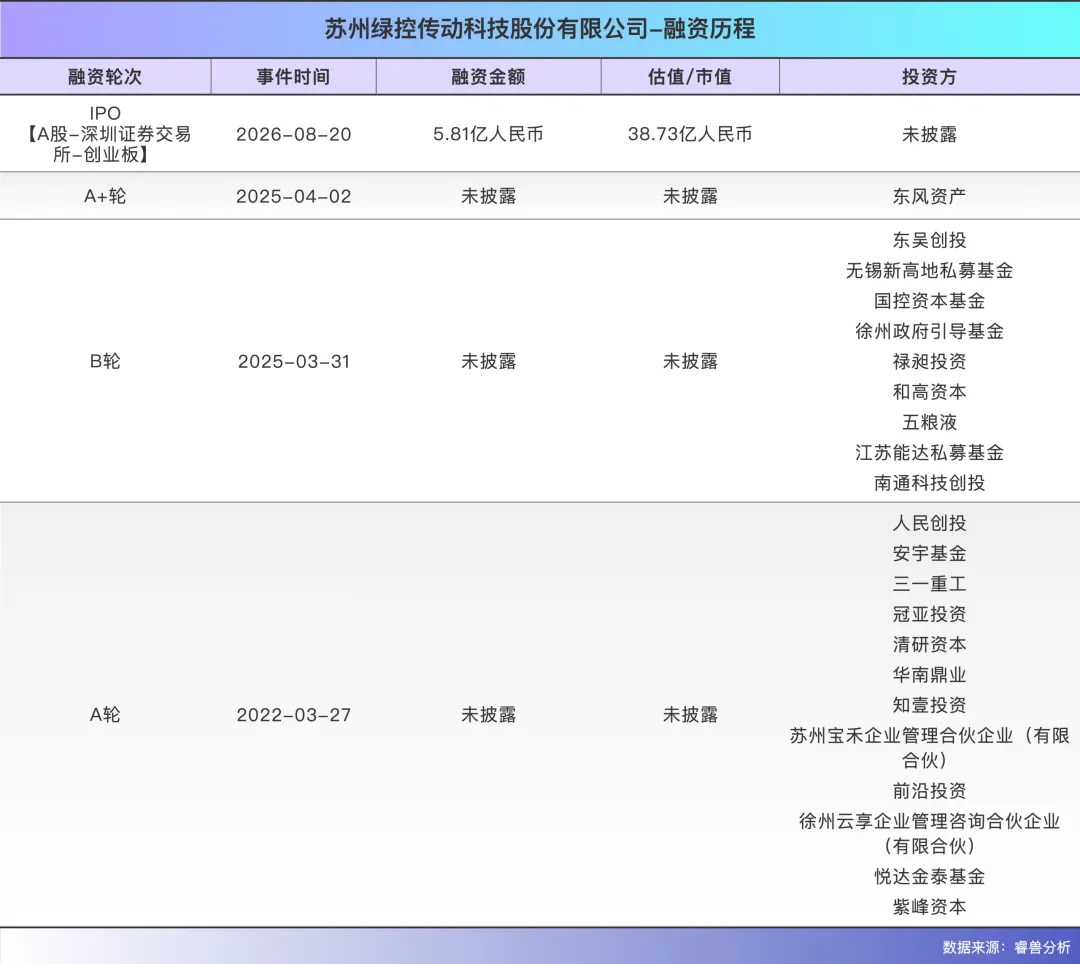
Task: Click the 估值/市值 column header
Action: (689, 76)
